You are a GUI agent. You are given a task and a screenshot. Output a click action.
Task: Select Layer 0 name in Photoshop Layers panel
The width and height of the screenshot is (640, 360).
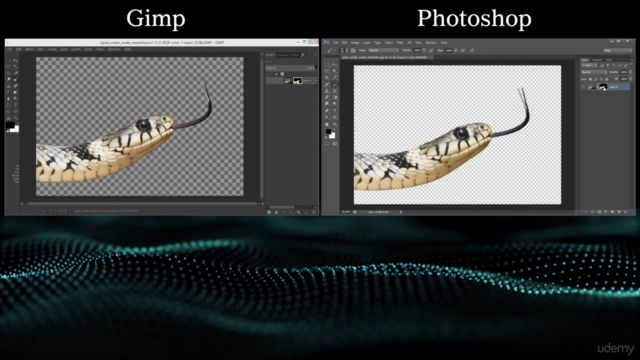click(613, 87)
